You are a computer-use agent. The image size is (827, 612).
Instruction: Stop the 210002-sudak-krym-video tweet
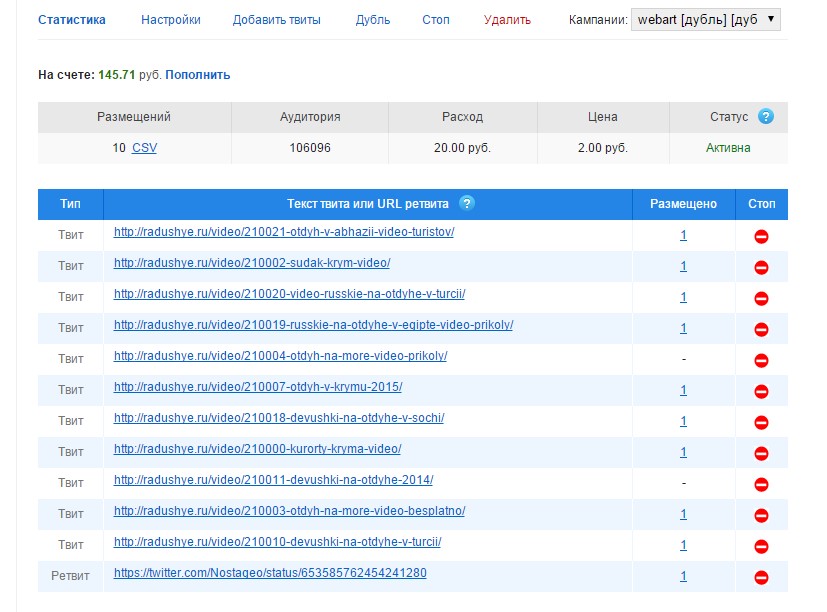point(761,267)
